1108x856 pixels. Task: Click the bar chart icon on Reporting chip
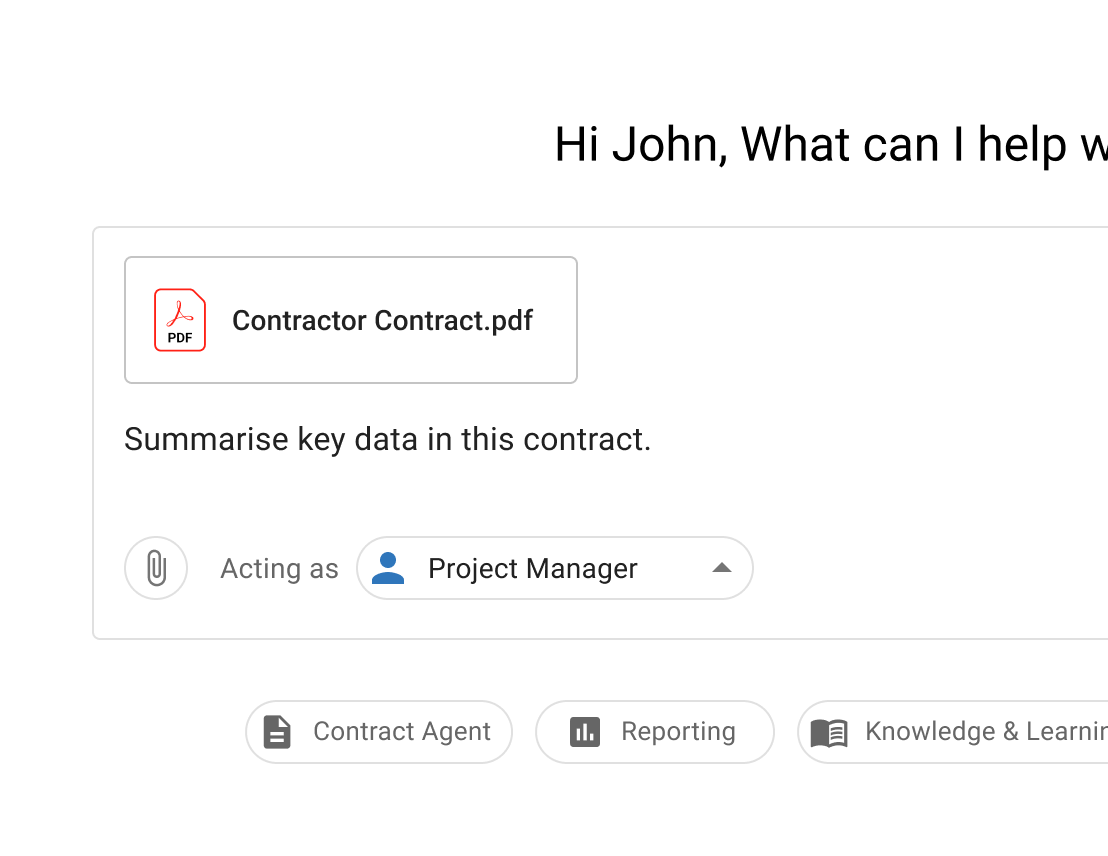(584, 731)
